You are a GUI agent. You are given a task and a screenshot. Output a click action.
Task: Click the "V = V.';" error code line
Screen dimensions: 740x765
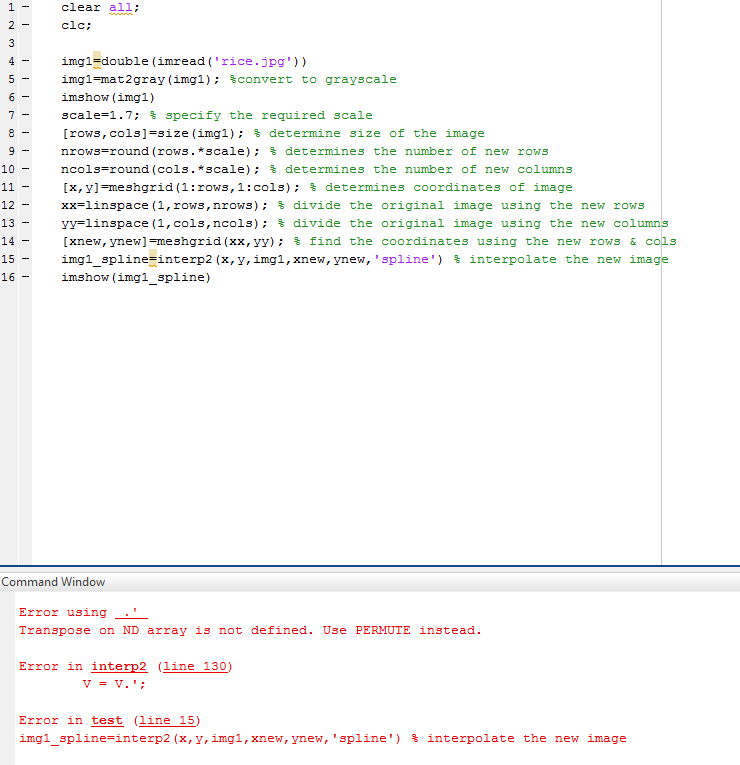[x=114, y=684]
